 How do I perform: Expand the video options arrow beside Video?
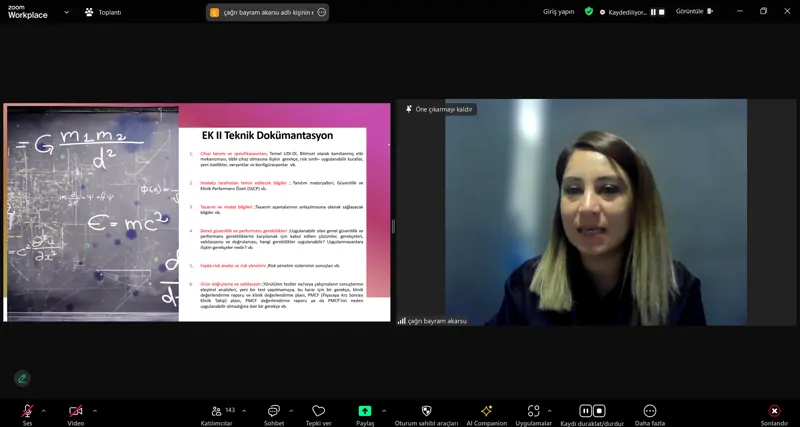[94, 411]
